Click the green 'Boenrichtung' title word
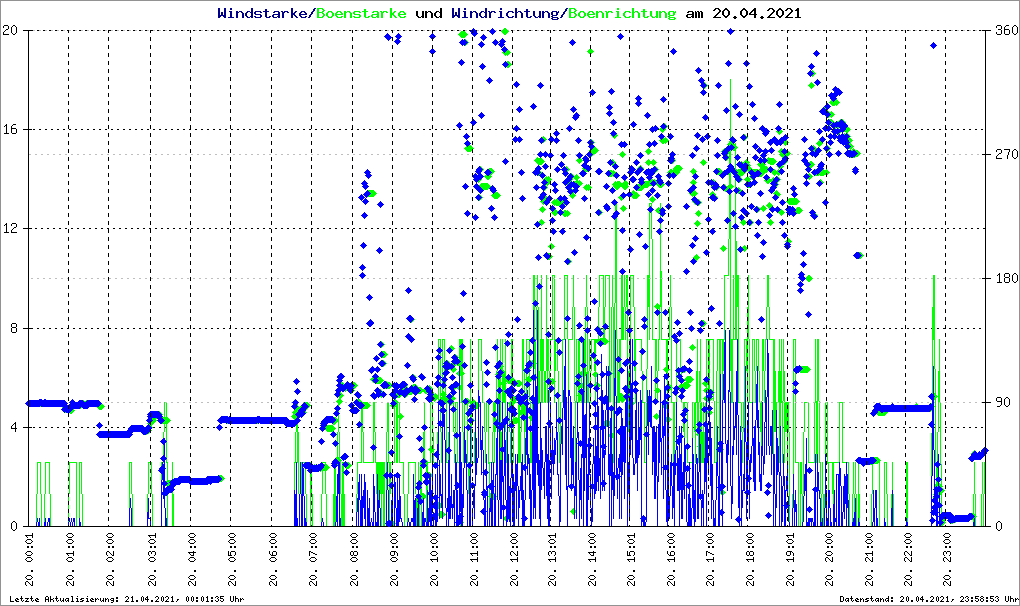The height and width of the screenshot is (606, 1020). pyautogui.click(x=623, y=14)
